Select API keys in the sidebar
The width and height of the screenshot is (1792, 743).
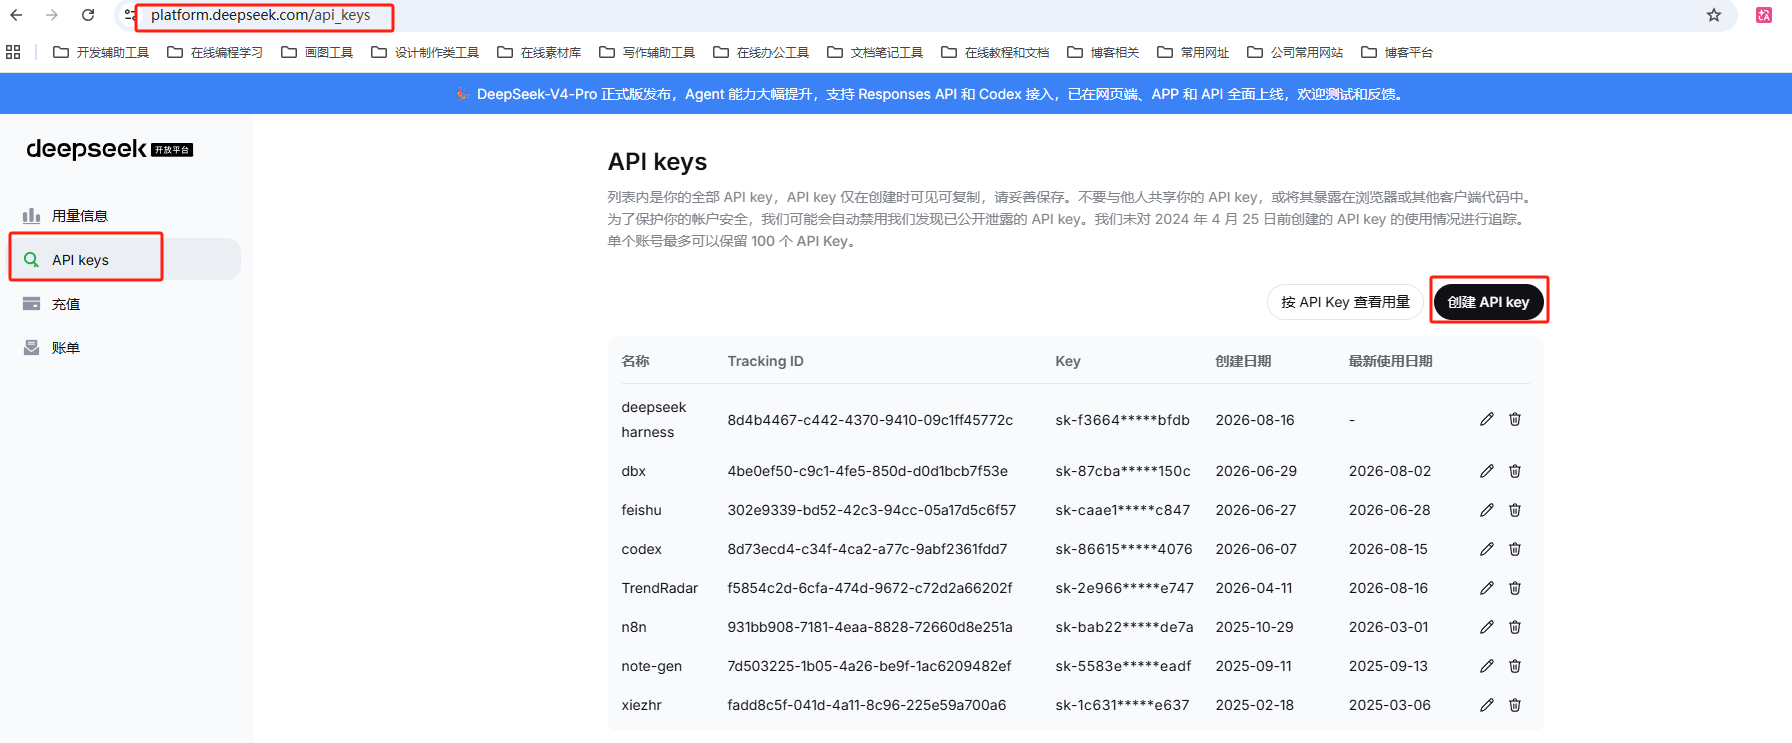125,260
